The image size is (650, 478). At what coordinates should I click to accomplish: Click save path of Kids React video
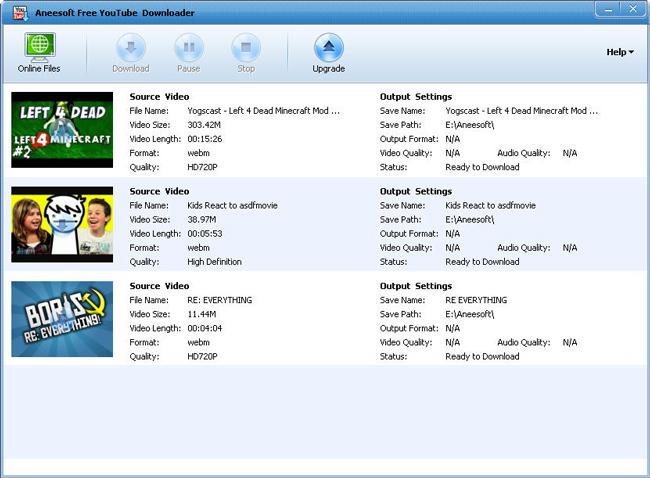[x=470, y=219]
